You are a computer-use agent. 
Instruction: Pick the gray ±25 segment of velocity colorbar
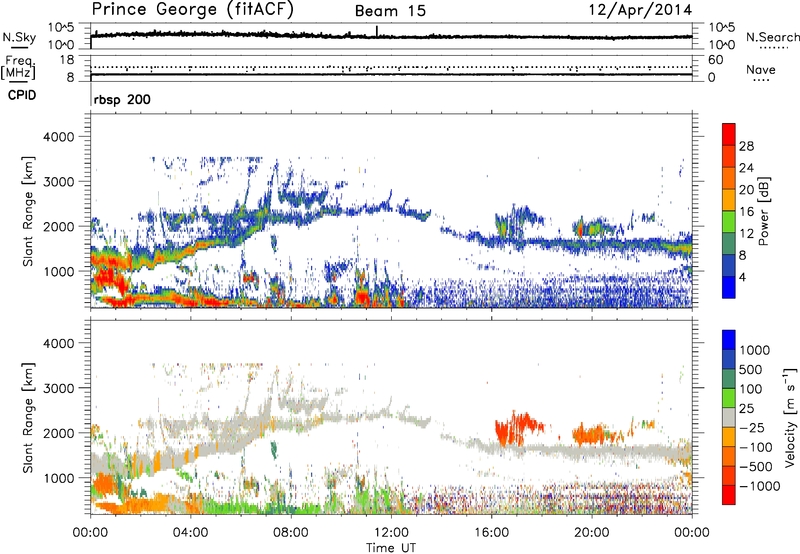729,418
